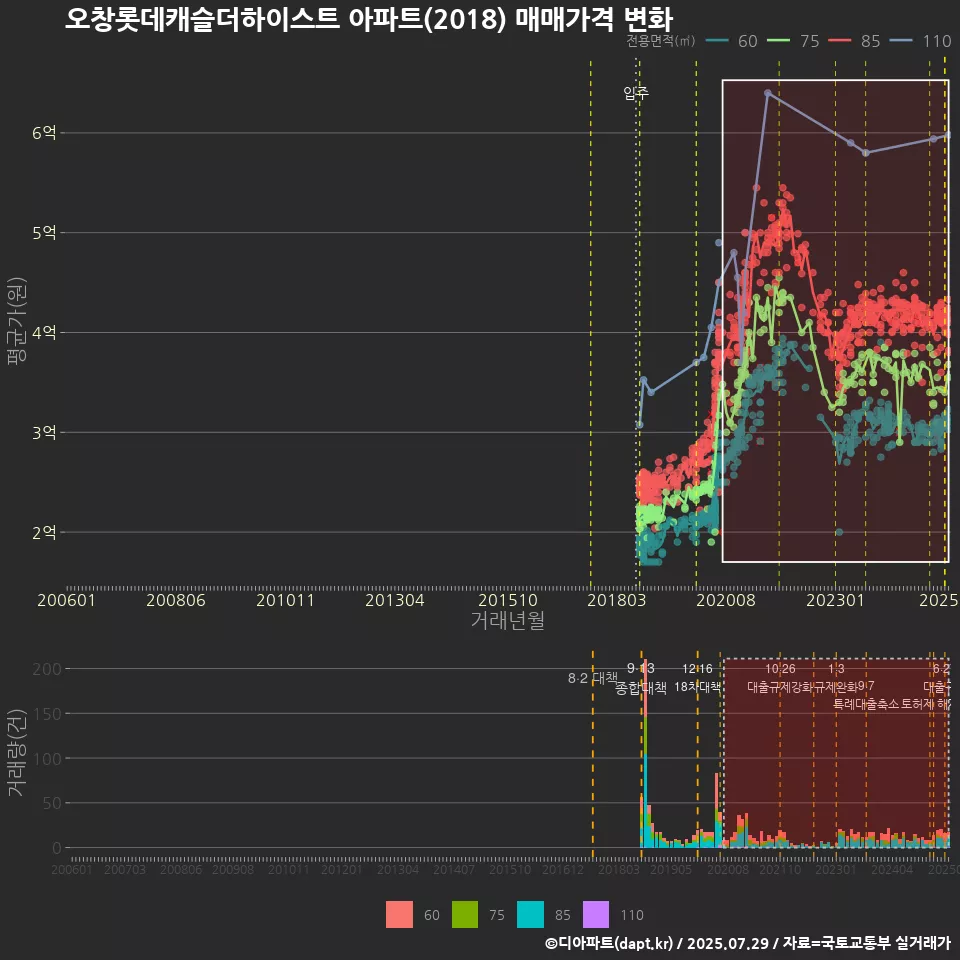Click '202404' on the volume chart x-axis
Viewport: 960px width, 960px height.
click(891, 869)
